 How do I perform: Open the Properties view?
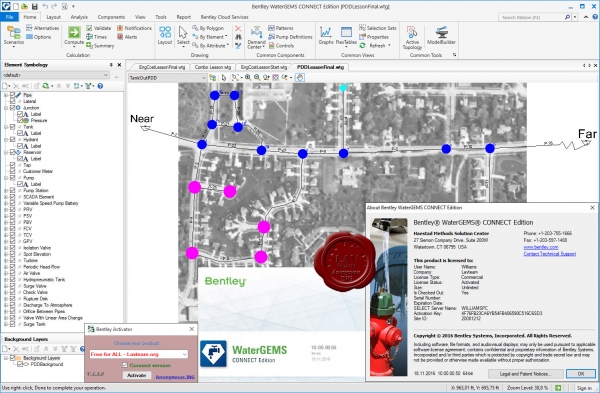click(373, 37)
